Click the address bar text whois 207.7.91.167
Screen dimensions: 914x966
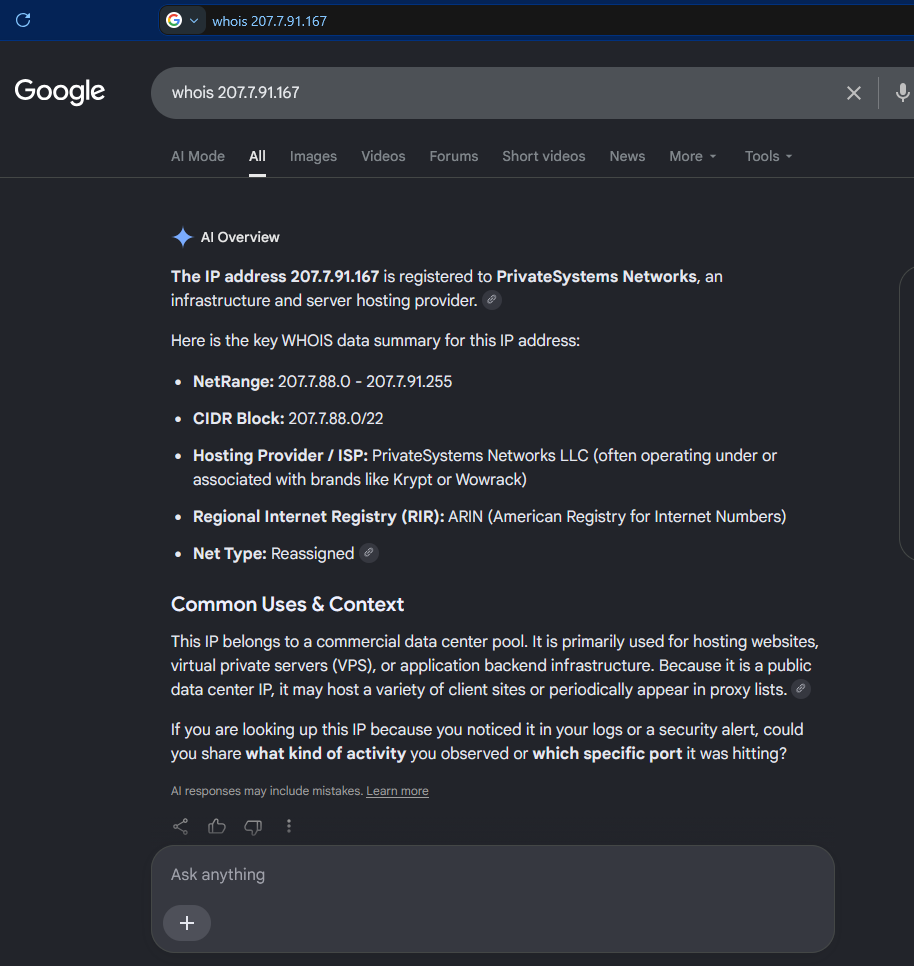pyautogui.click(x=269, y=21)
